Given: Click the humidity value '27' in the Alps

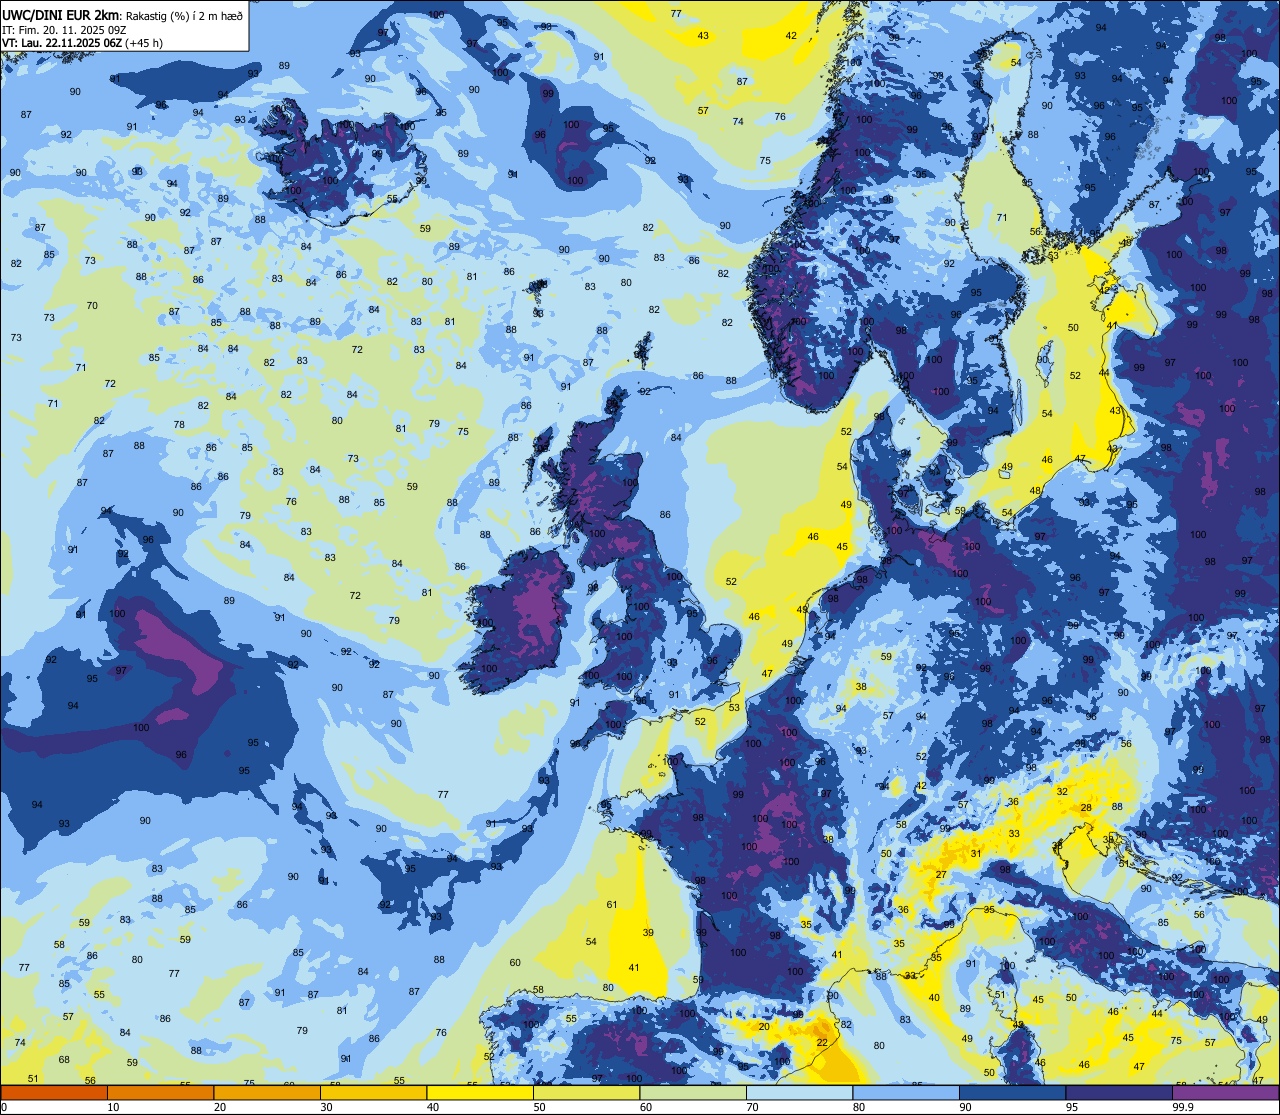Looking at the screenshot, I should [941, 875].
